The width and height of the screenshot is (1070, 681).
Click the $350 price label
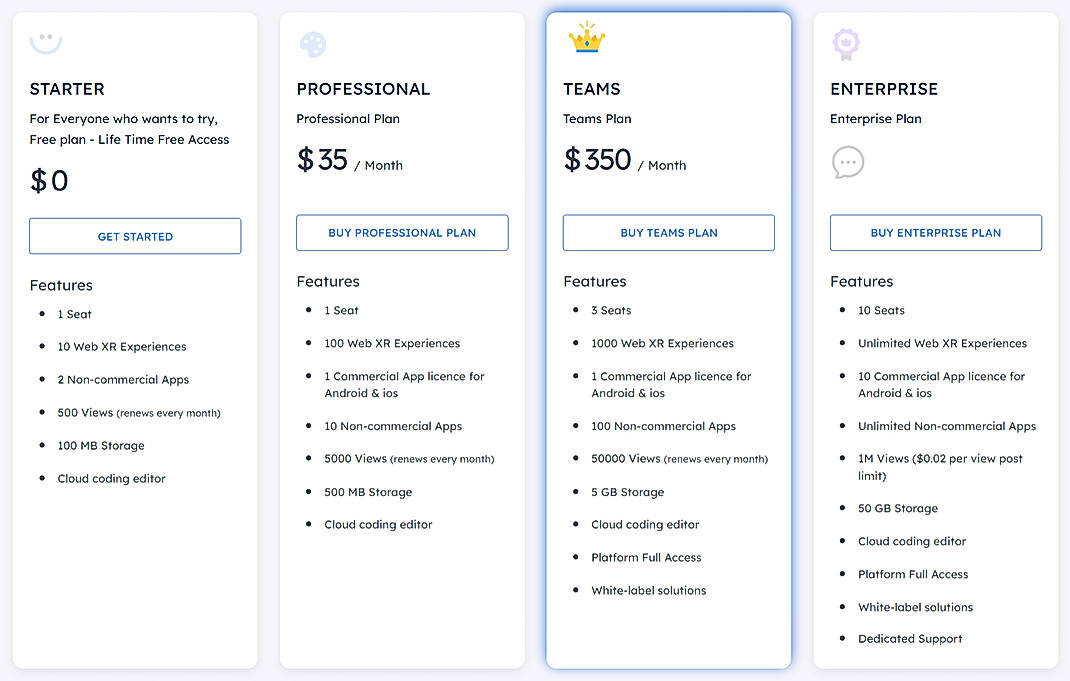point(597,159)
